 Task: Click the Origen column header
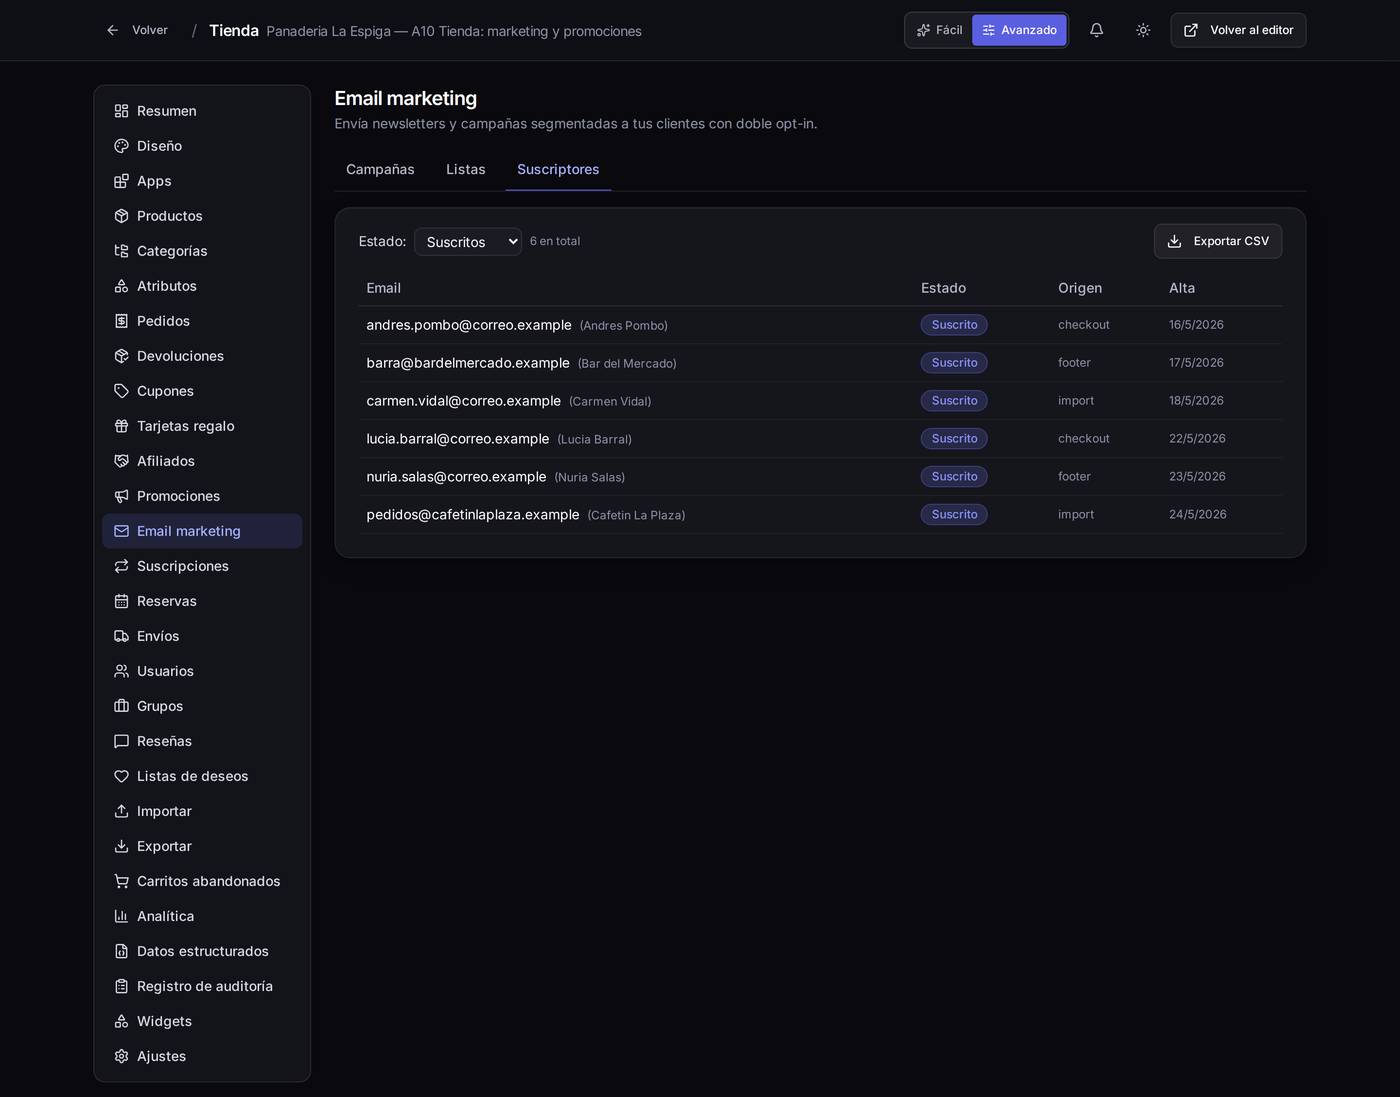click(x=1080, y=288)
